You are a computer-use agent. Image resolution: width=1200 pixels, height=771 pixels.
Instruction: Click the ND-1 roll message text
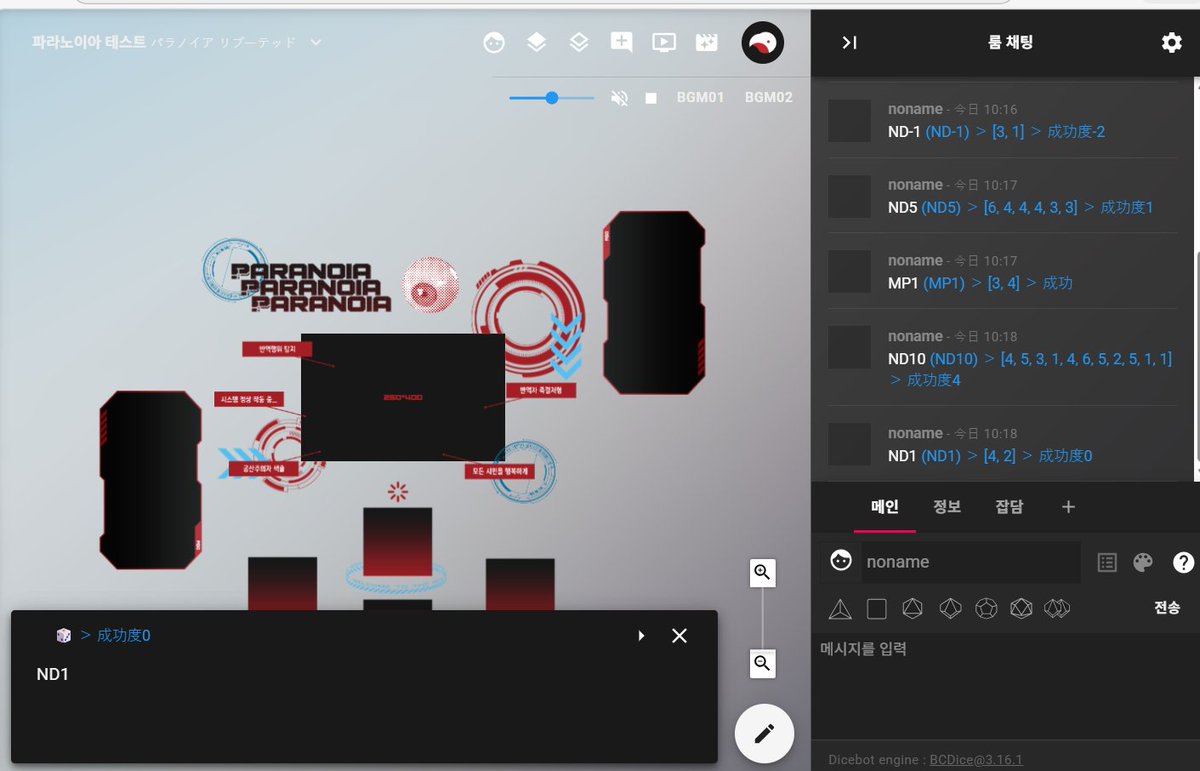[x=996, y=132]
